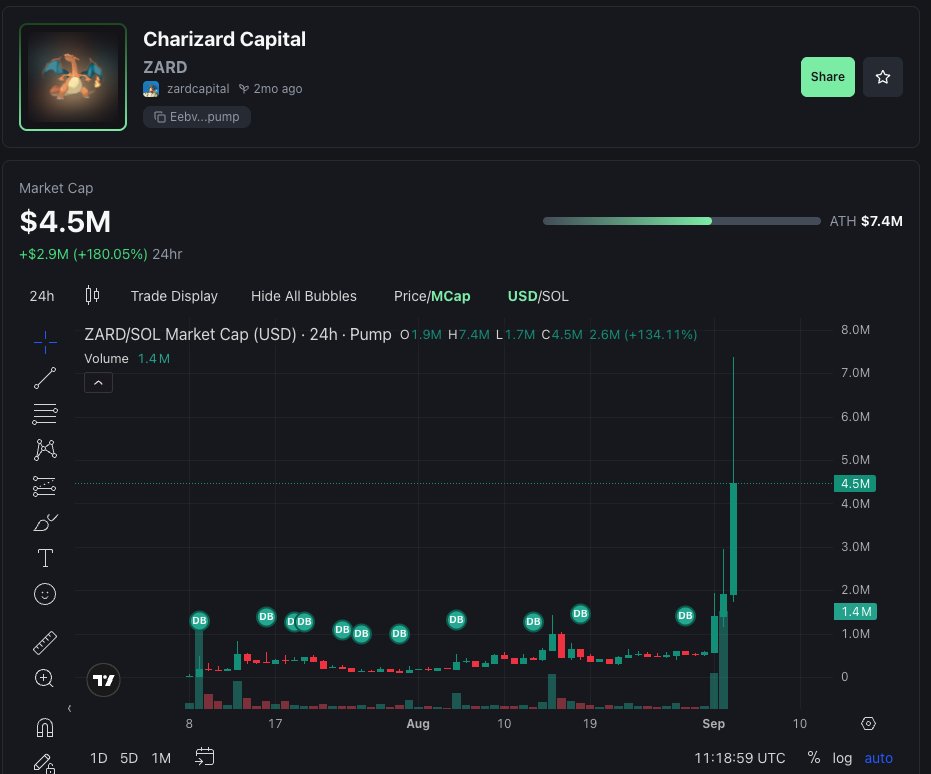Open the Fibonacci retracement tool
Viewport: 931px width, 774px height.
[45, 414]
